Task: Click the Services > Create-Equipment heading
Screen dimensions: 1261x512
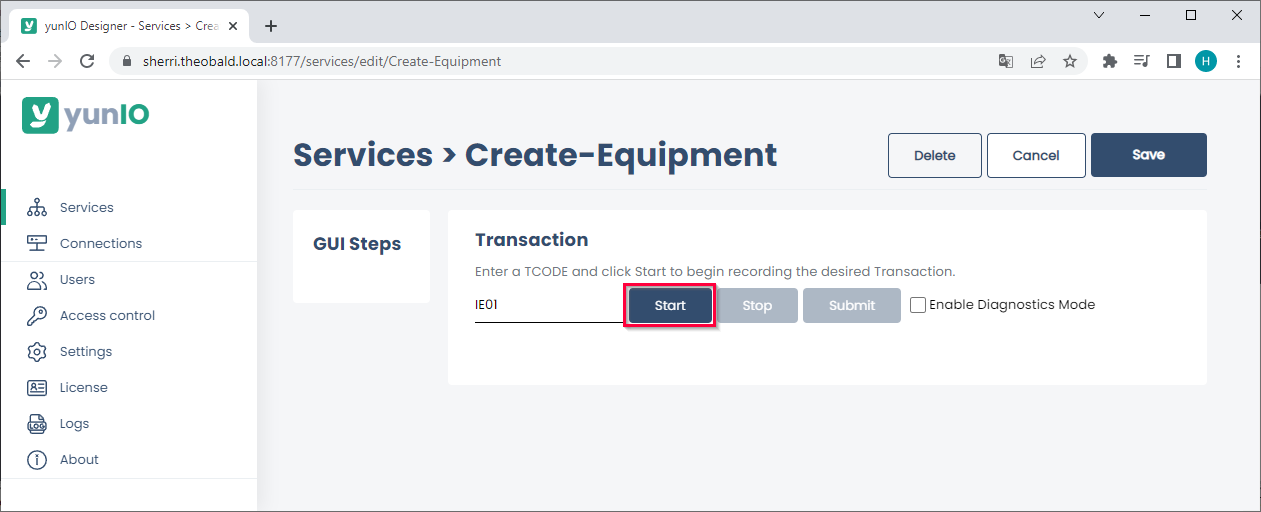Action: (x=535, y=155)
